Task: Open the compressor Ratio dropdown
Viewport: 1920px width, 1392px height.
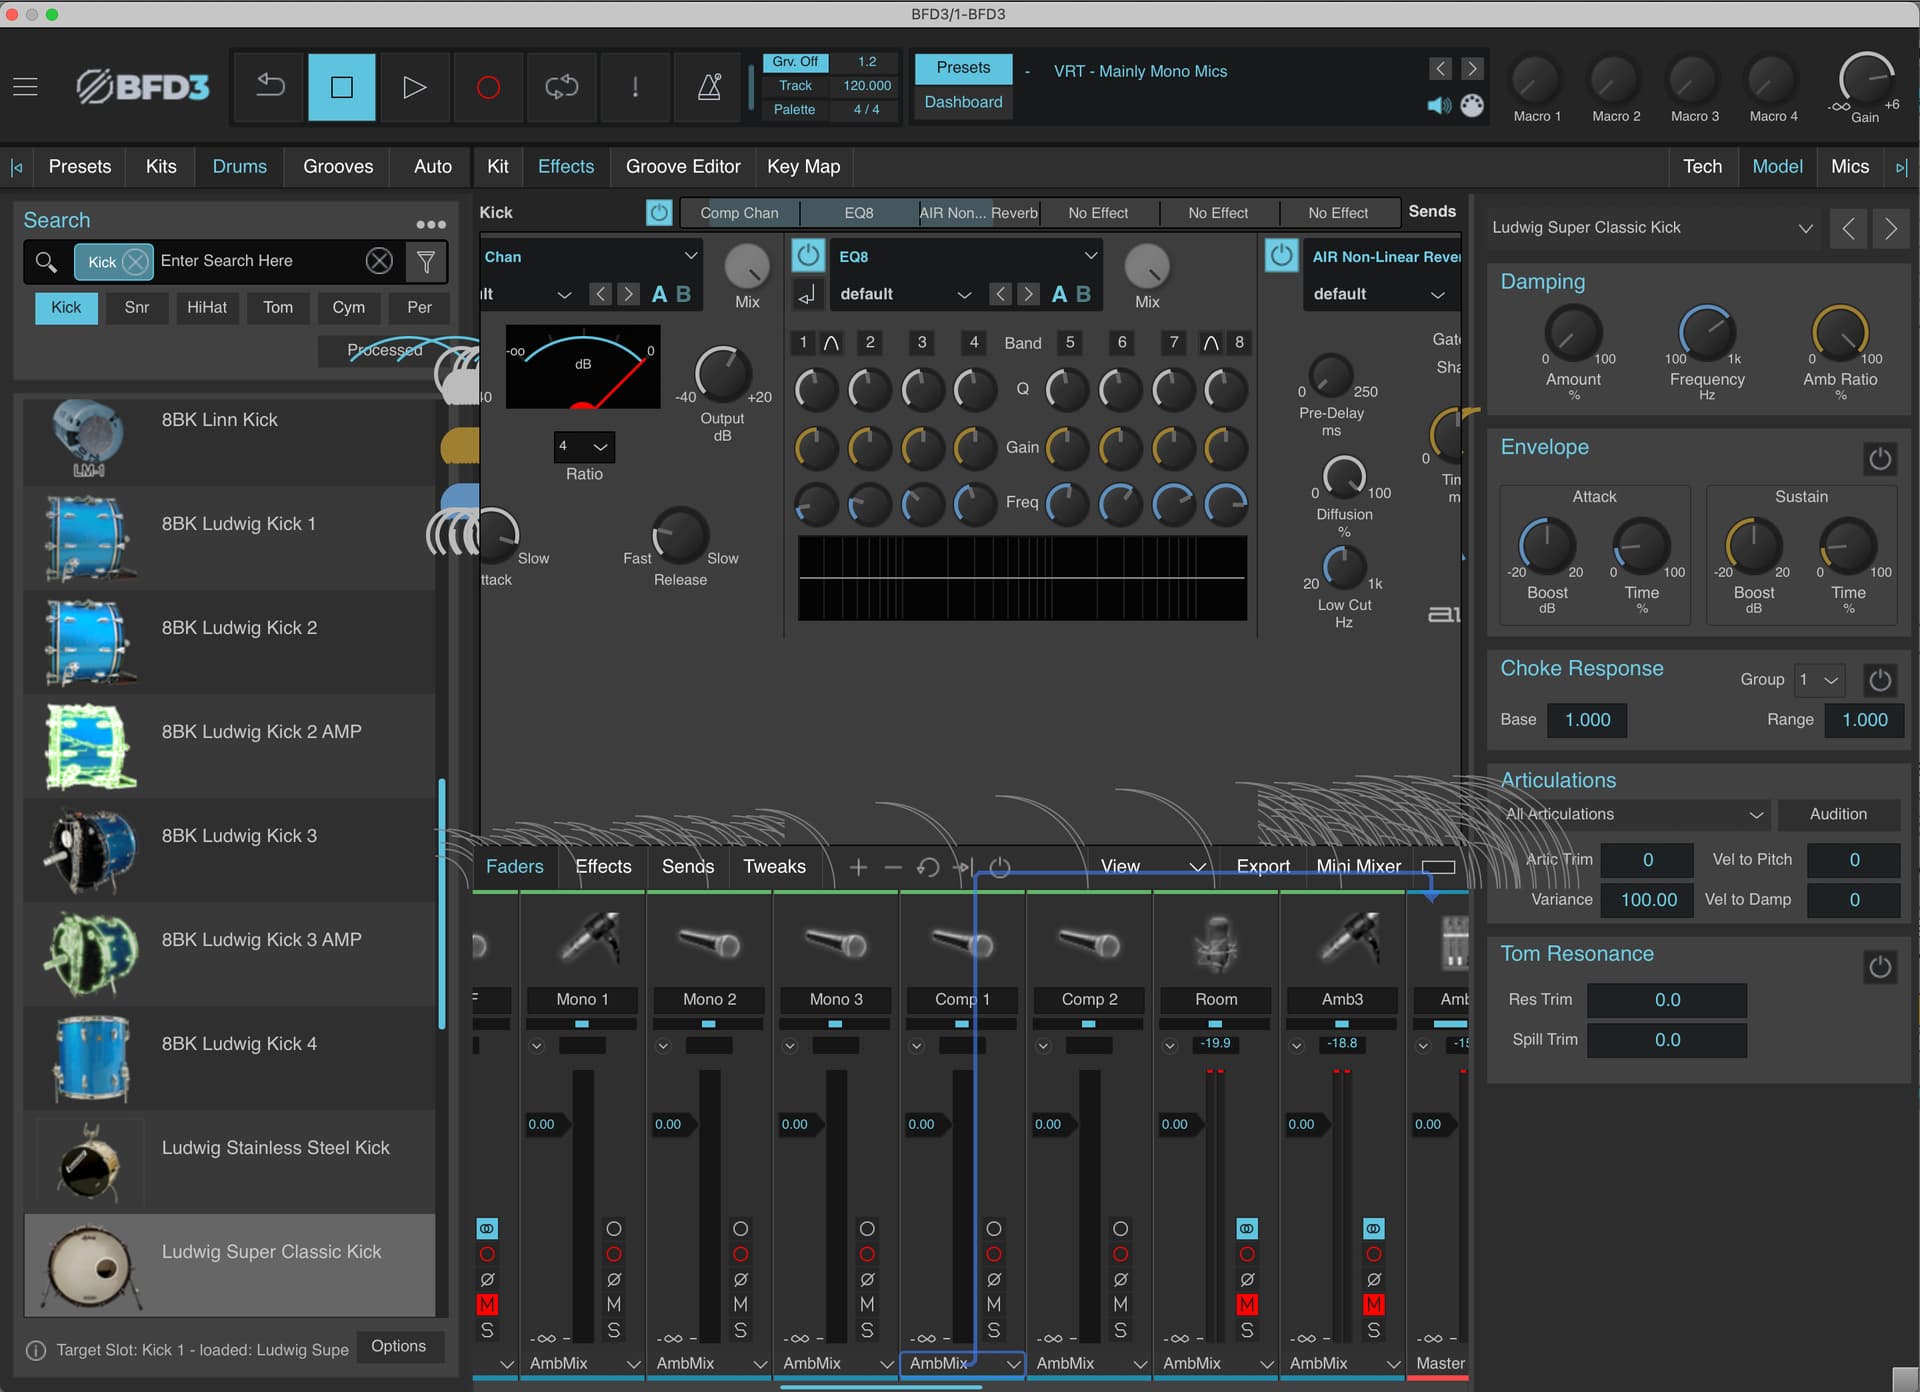Action: click(585, 447)
